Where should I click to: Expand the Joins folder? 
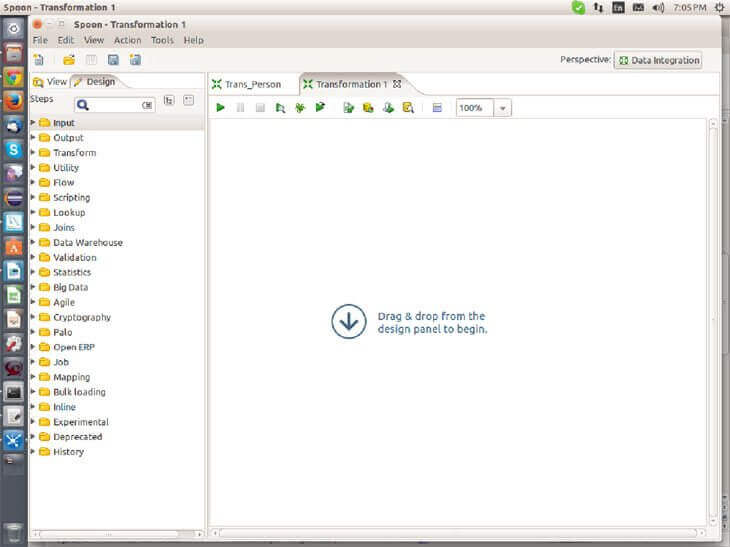[33, 227]
